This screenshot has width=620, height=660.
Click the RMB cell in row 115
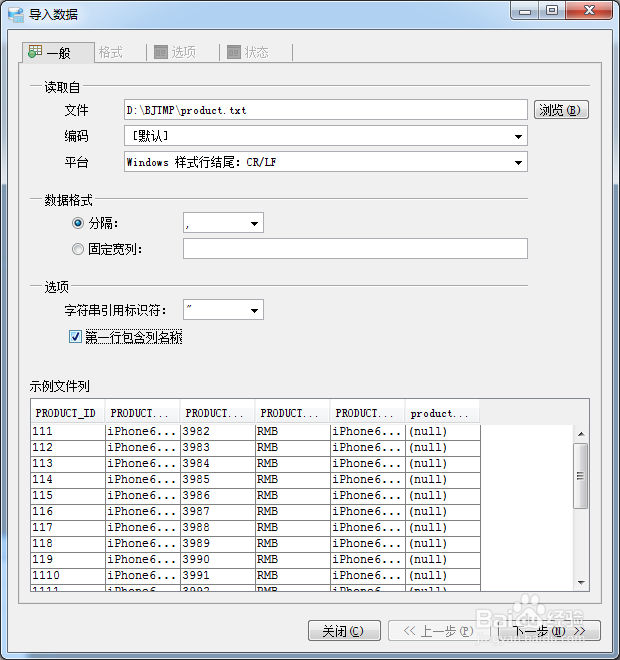click(x=293, y=495)
